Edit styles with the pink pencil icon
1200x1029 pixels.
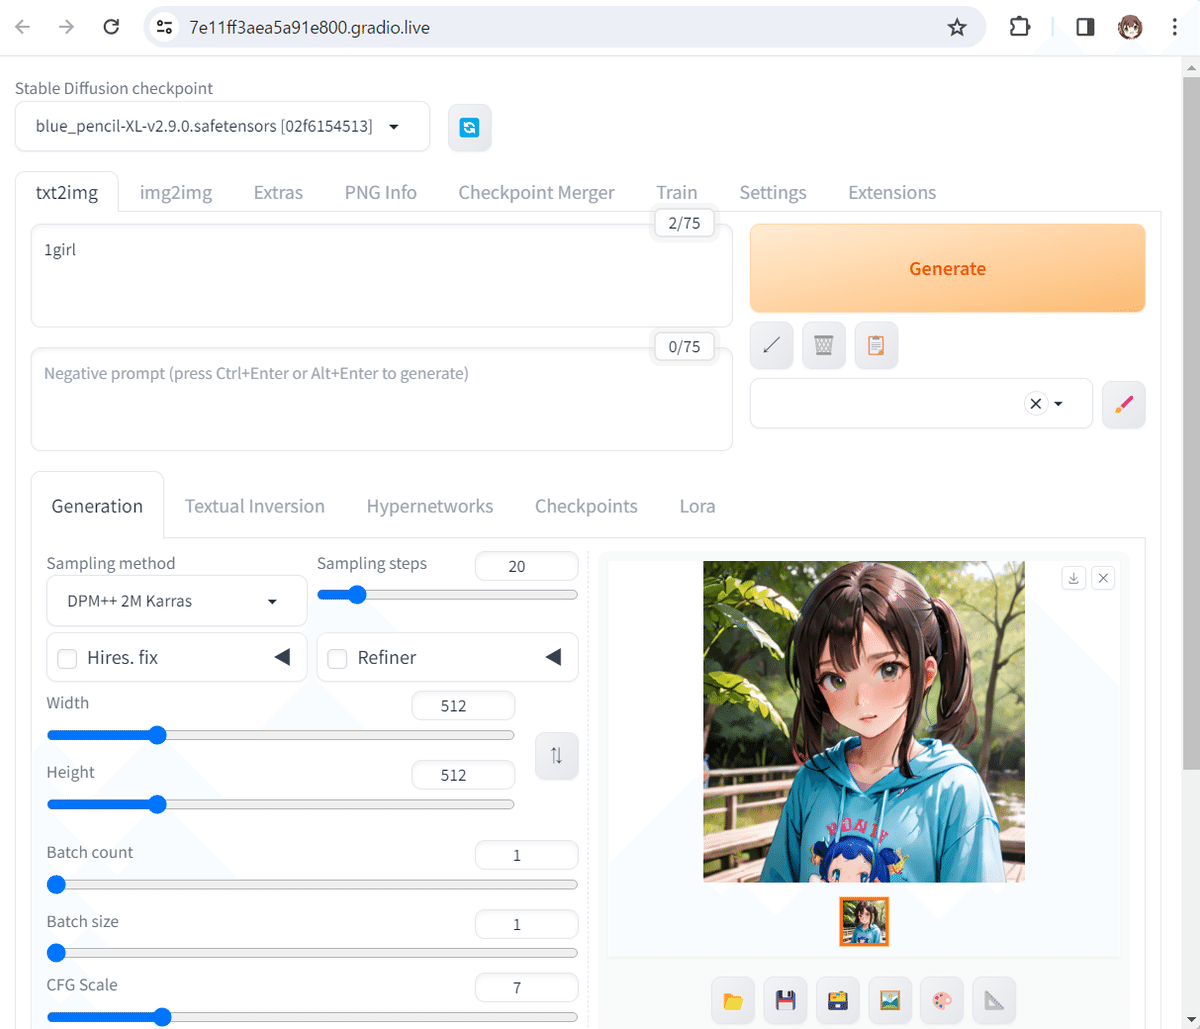1124,404
